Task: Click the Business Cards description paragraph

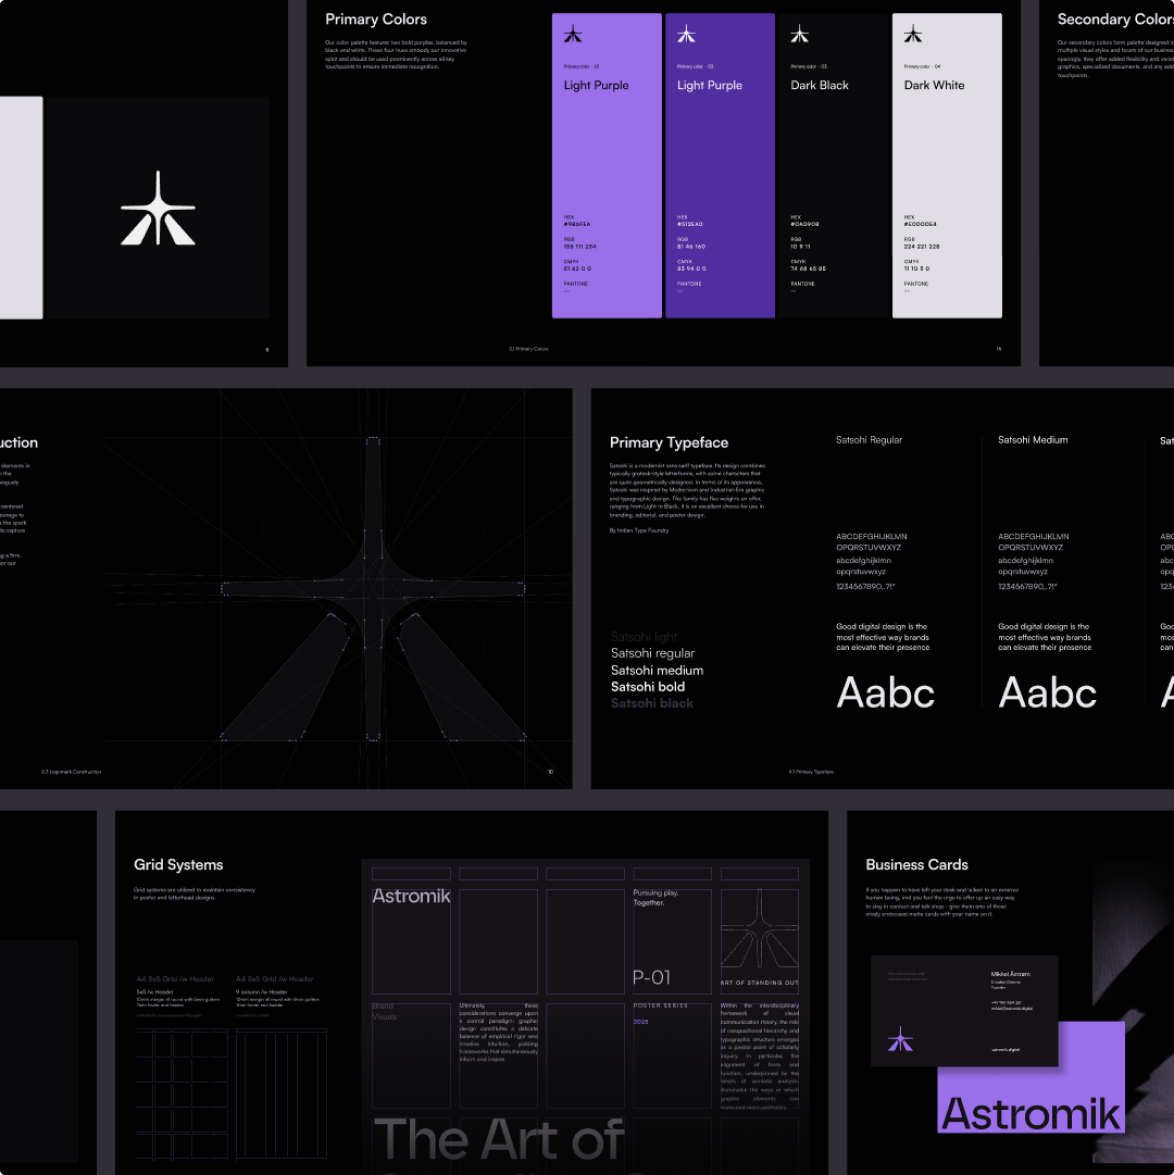Action: pos(942,902)
